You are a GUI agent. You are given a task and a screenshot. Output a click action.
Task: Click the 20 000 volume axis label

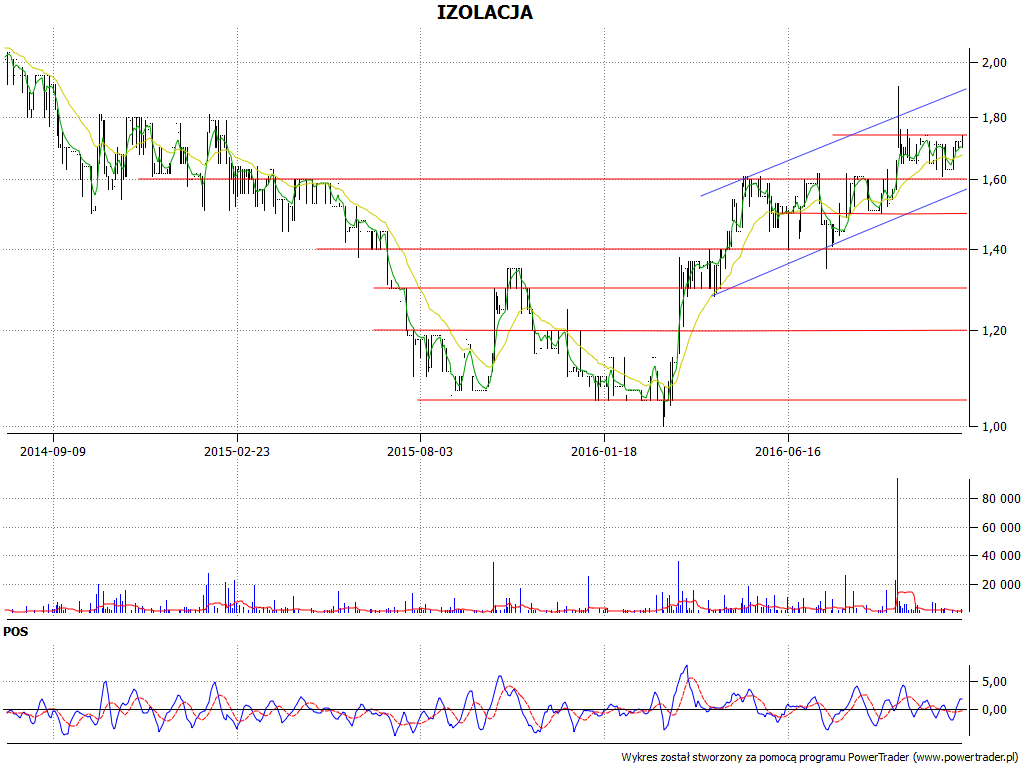pos(1000,584)
